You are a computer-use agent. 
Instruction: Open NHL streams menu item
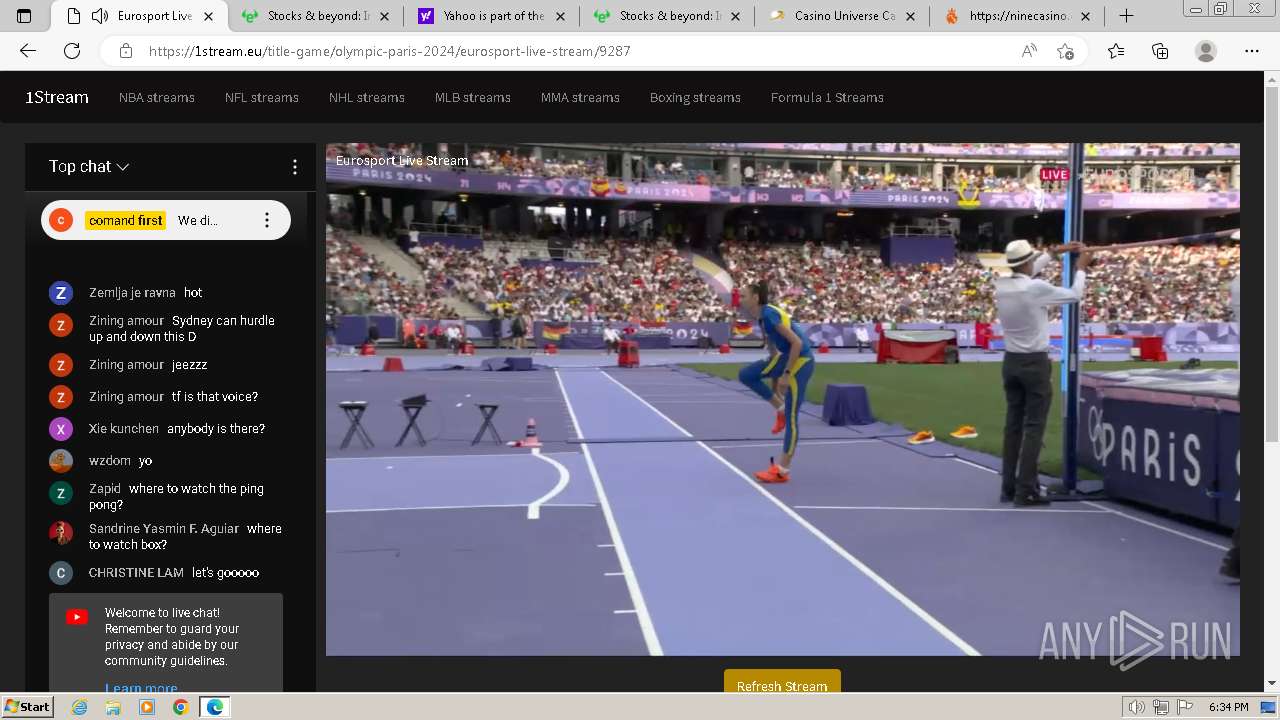point(367,97)
